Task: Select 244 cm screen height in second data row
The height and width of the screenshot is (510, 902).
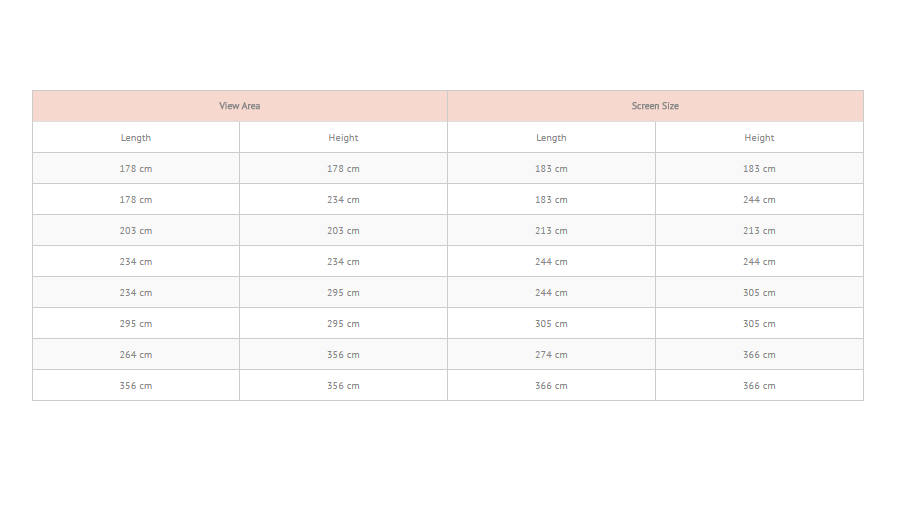Action: (x=759, y=200)
